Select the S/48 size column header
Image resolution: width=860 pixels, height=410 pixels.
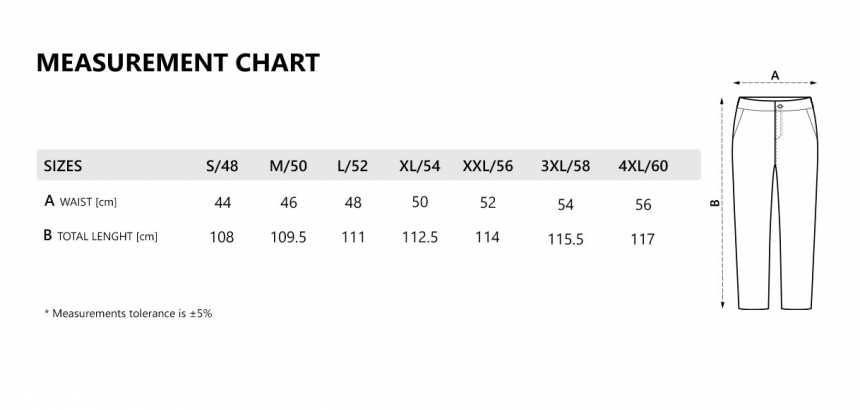(x=222, y=166)
